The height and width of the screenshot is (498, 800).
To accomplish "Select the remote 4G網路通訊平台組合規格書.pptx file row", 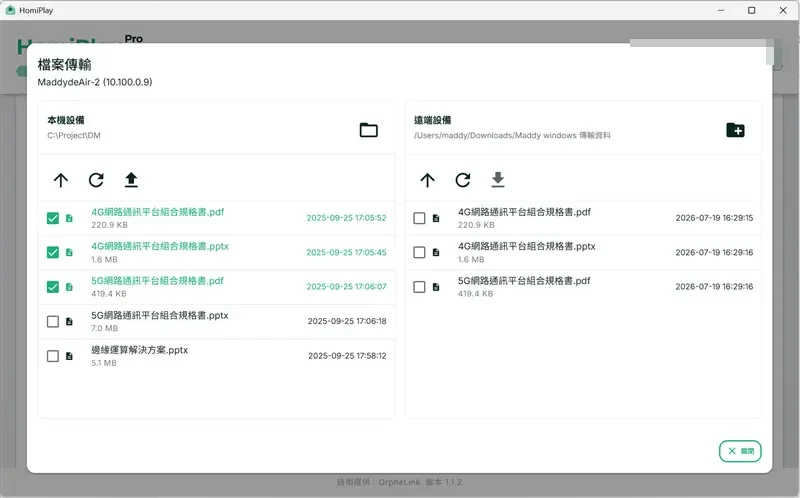I will point(583,253).
